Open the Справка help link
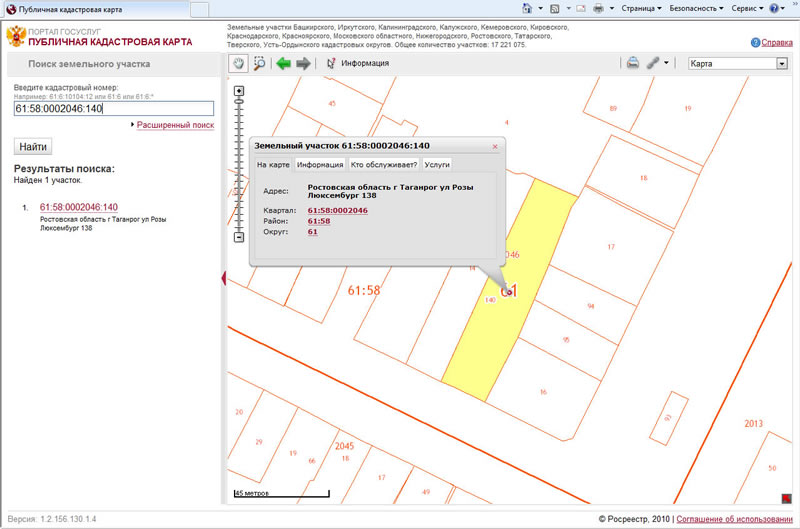This screenshot has height=529, width=800. coord(777,43)
